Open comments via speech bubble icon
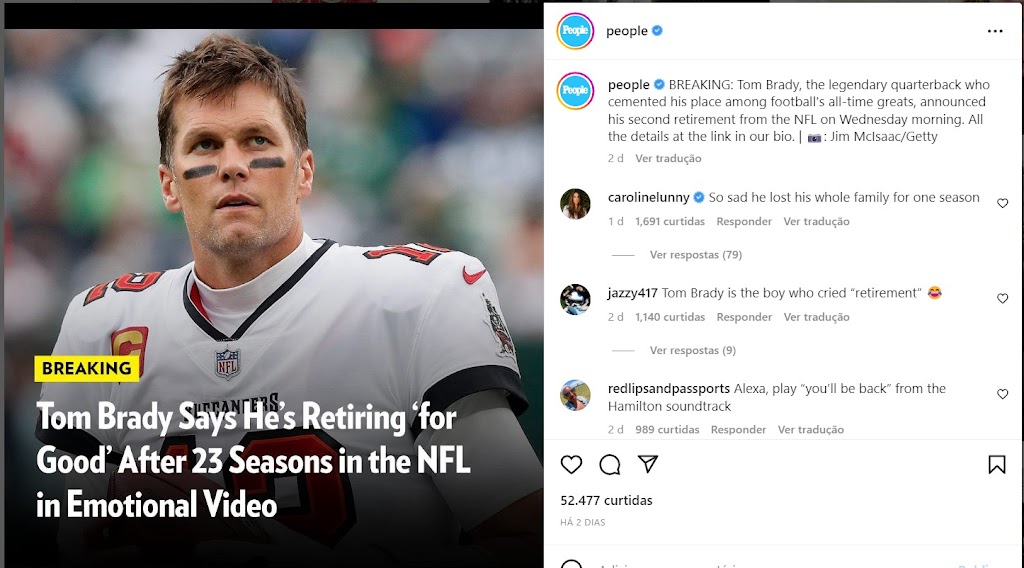 [609, 464]
